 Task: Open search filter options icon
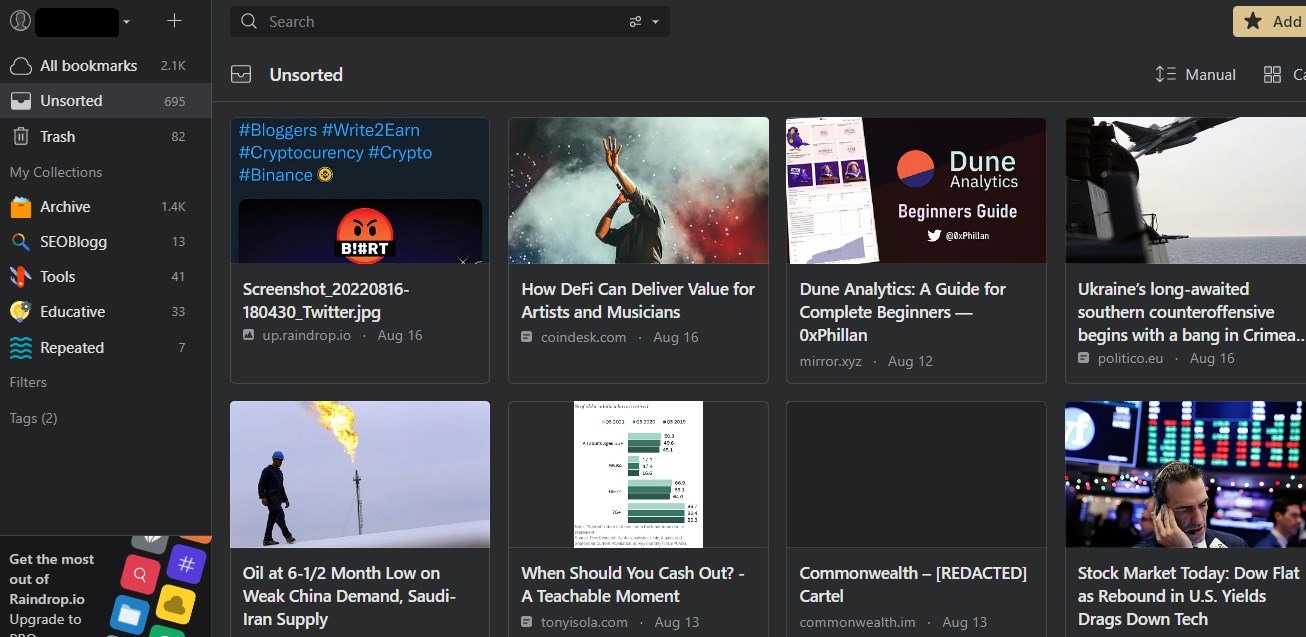point(636,22)
